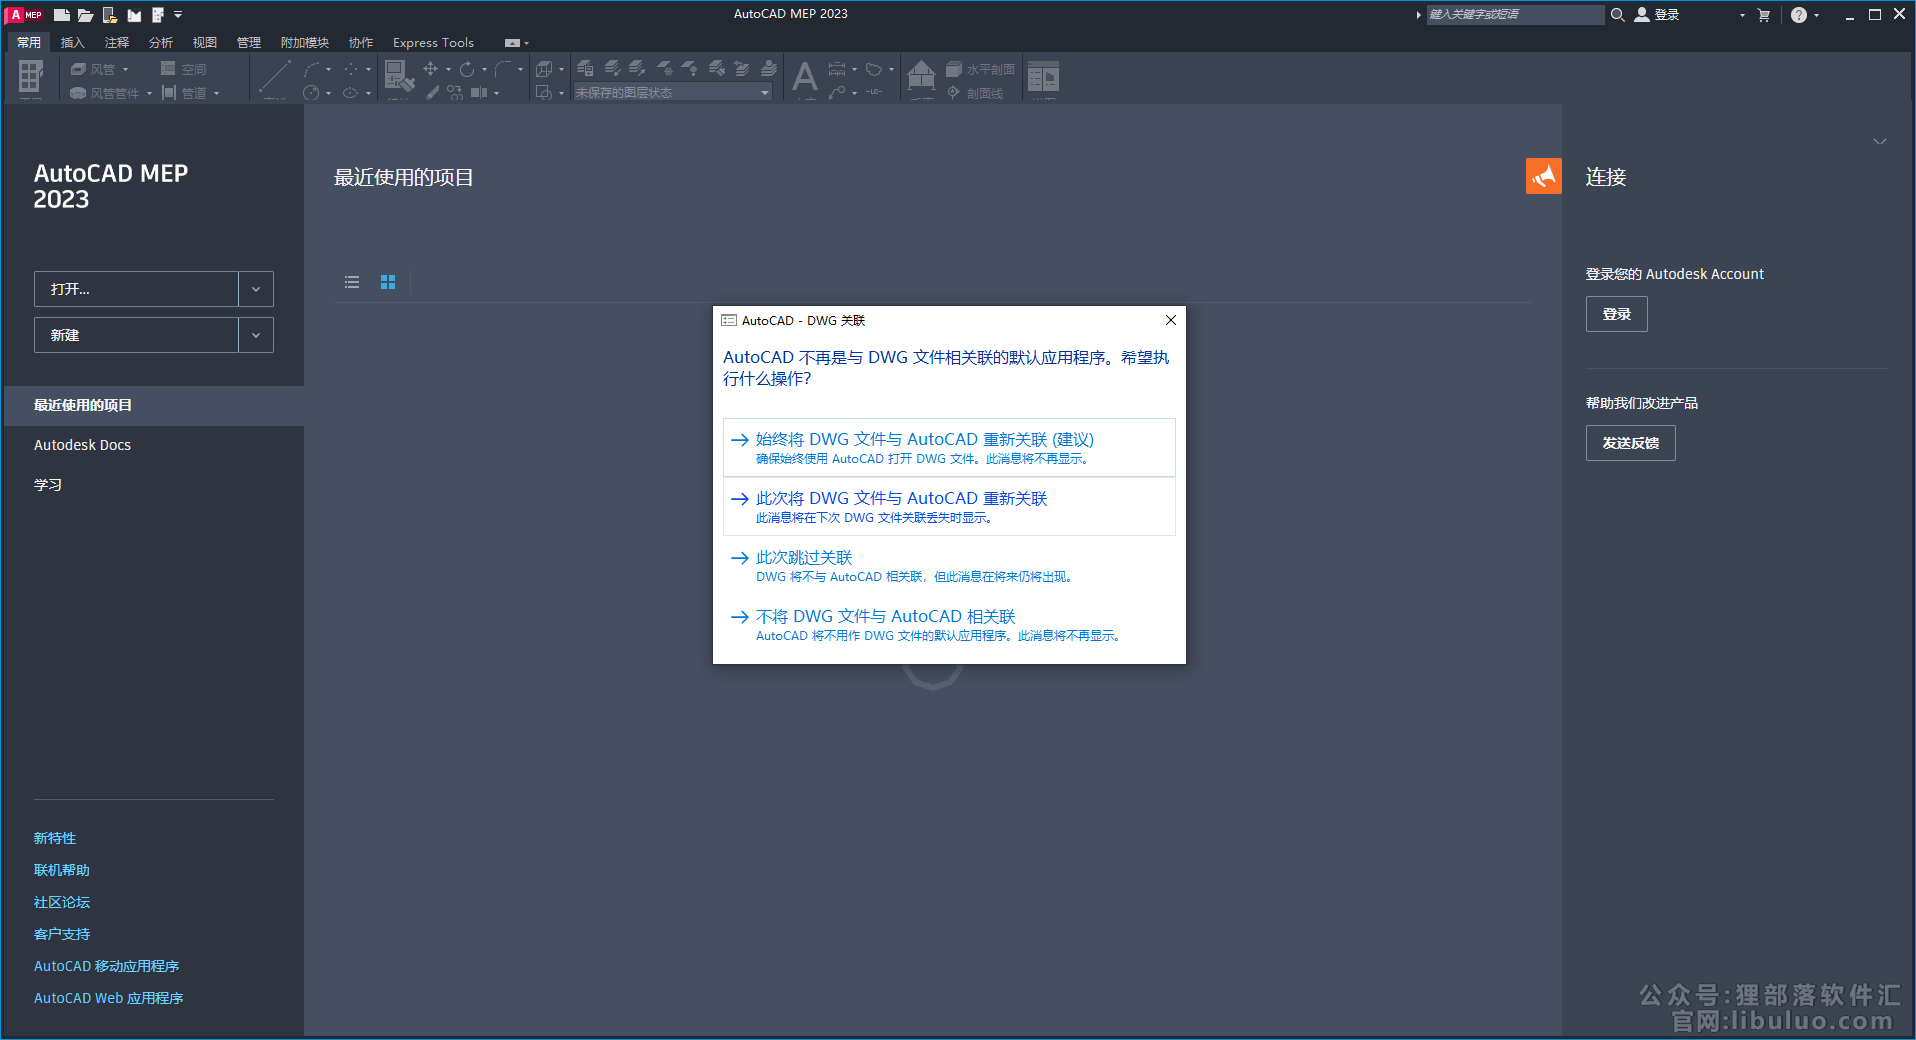Image resolution: width=1916 pixels, height=1040 pixels.
Task: Open the Express Tools ribbon tab
Action: tap(433, 42)
